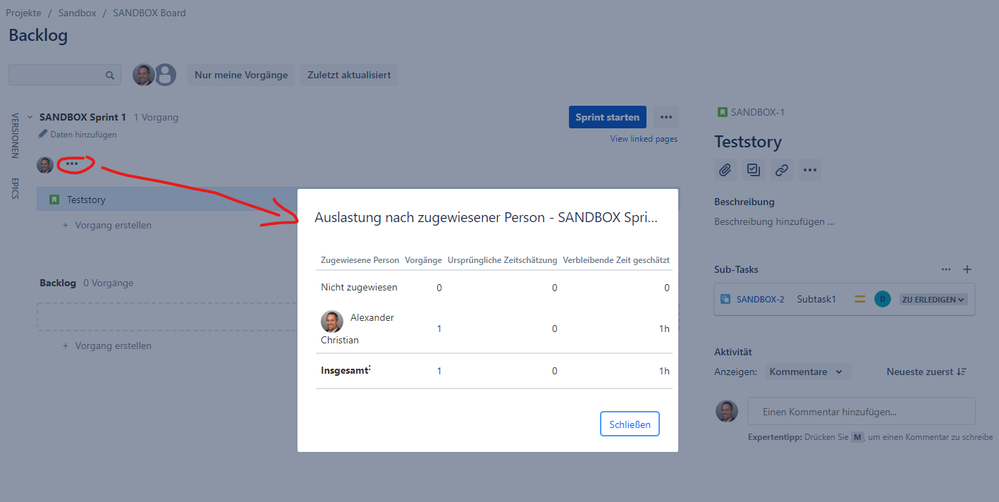Click Nicht zugewiesen row in dialog
Image resolution: width=999 pixels, height=502 pixels.
pyautogui.click(x=494, y=287)
